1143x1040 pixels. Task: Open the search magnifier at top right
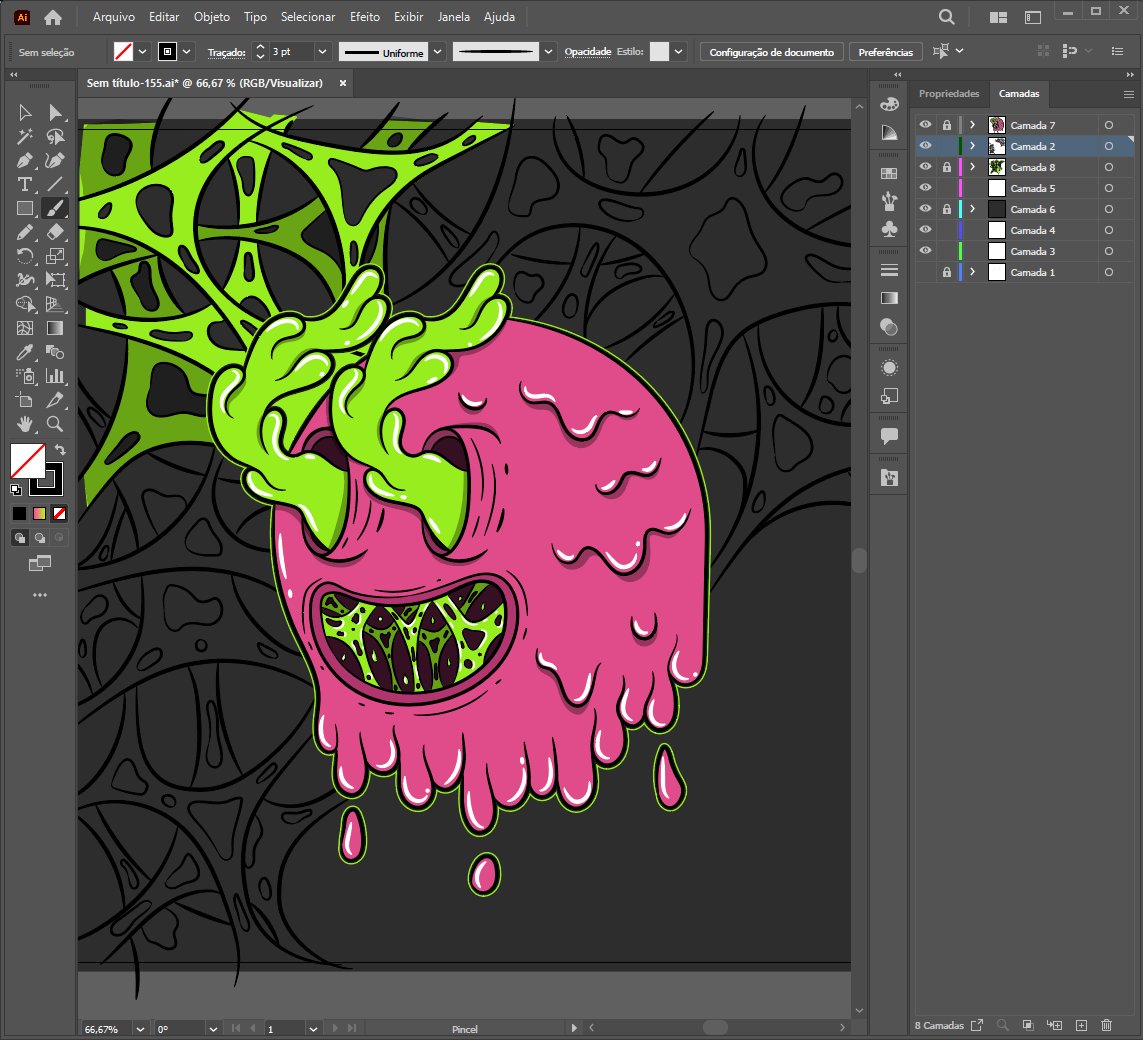(946, 17)
